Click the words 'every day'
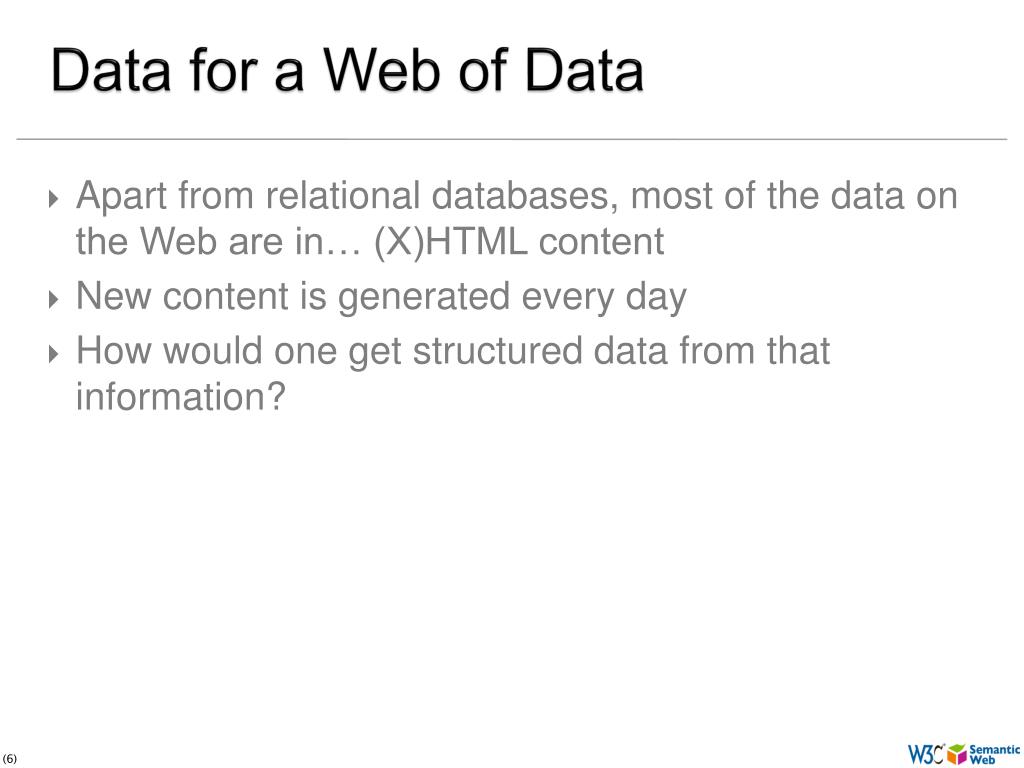The height and width of the screenshot is (768, 1024). (x=604, y=298)
